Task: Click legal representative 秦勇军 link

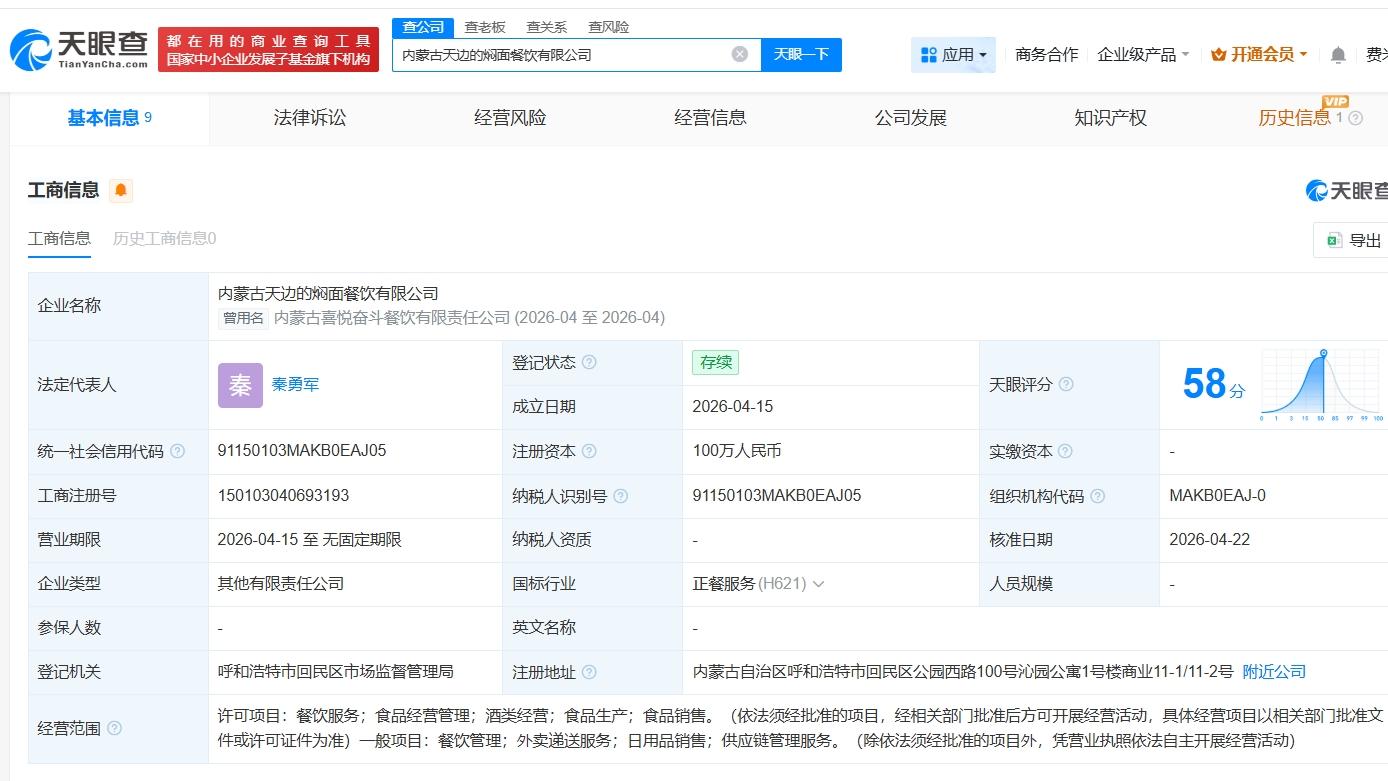Action: coord(295,384)
